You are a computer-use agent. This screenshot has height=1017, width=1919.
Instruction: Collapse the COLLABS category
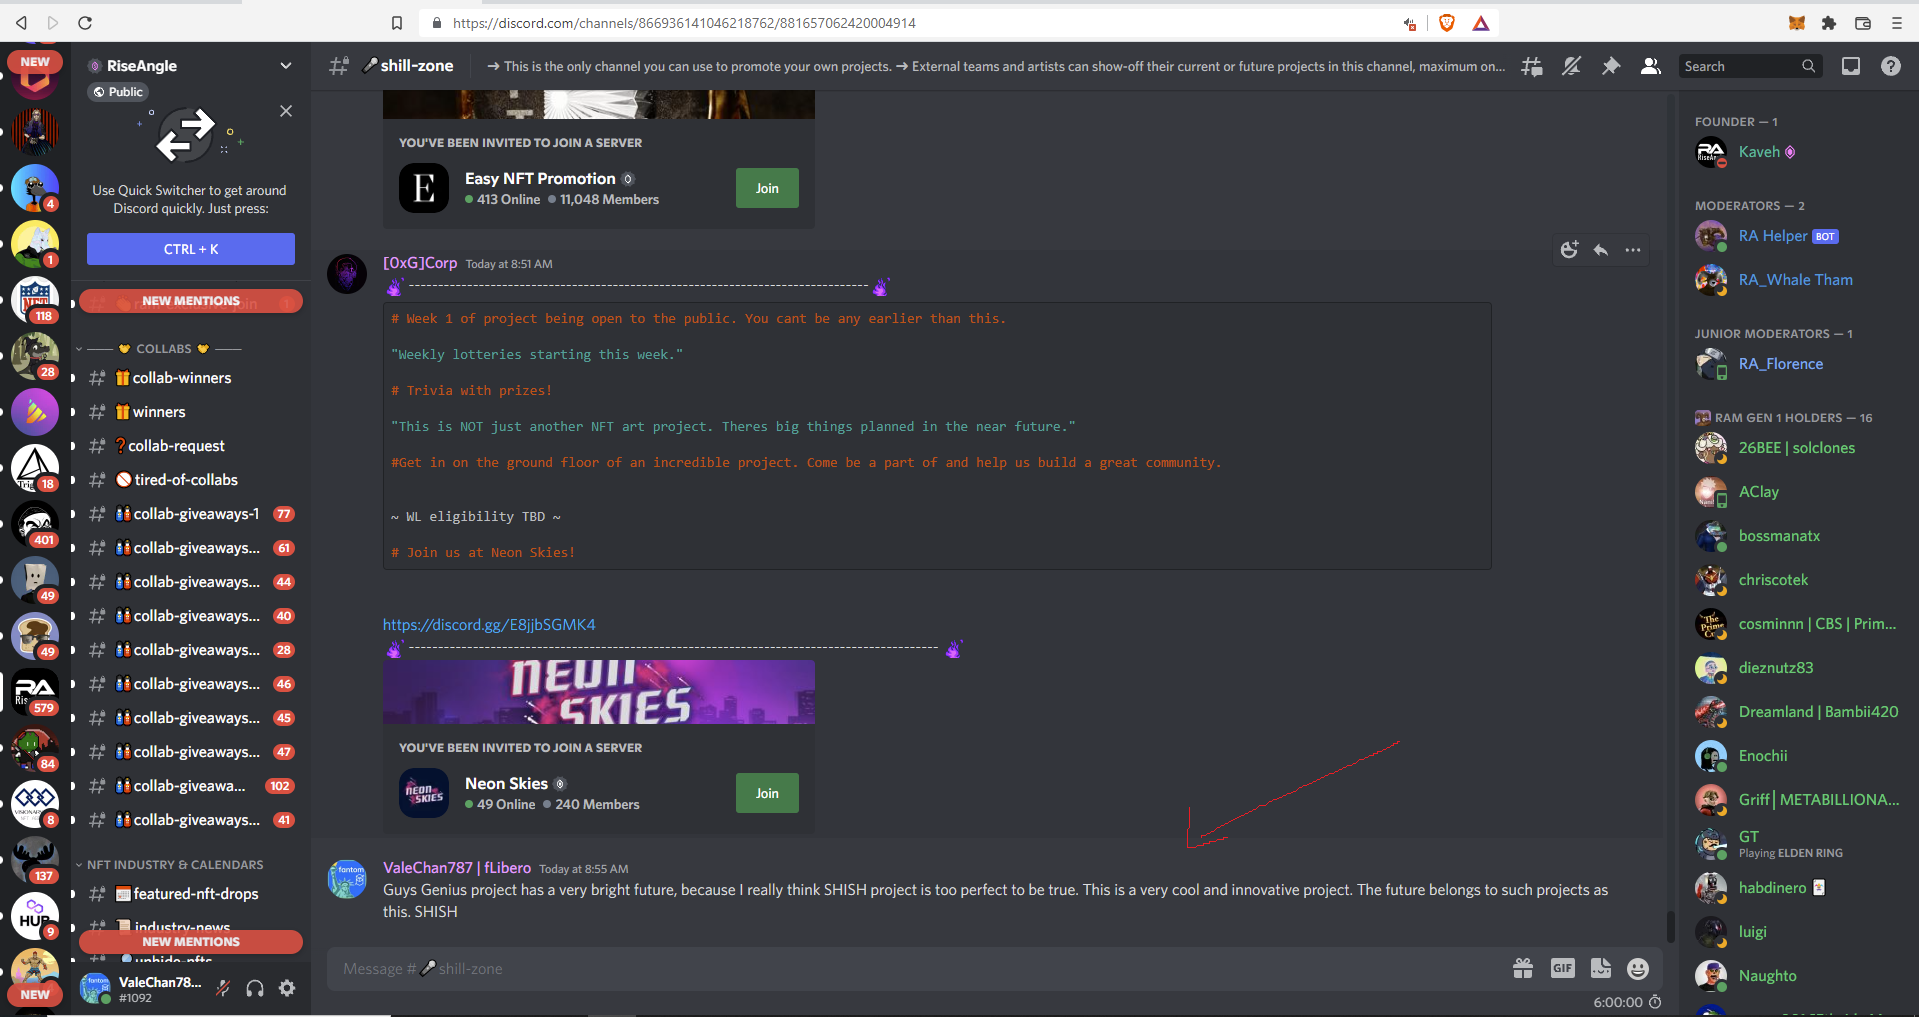tap(163, 349)
